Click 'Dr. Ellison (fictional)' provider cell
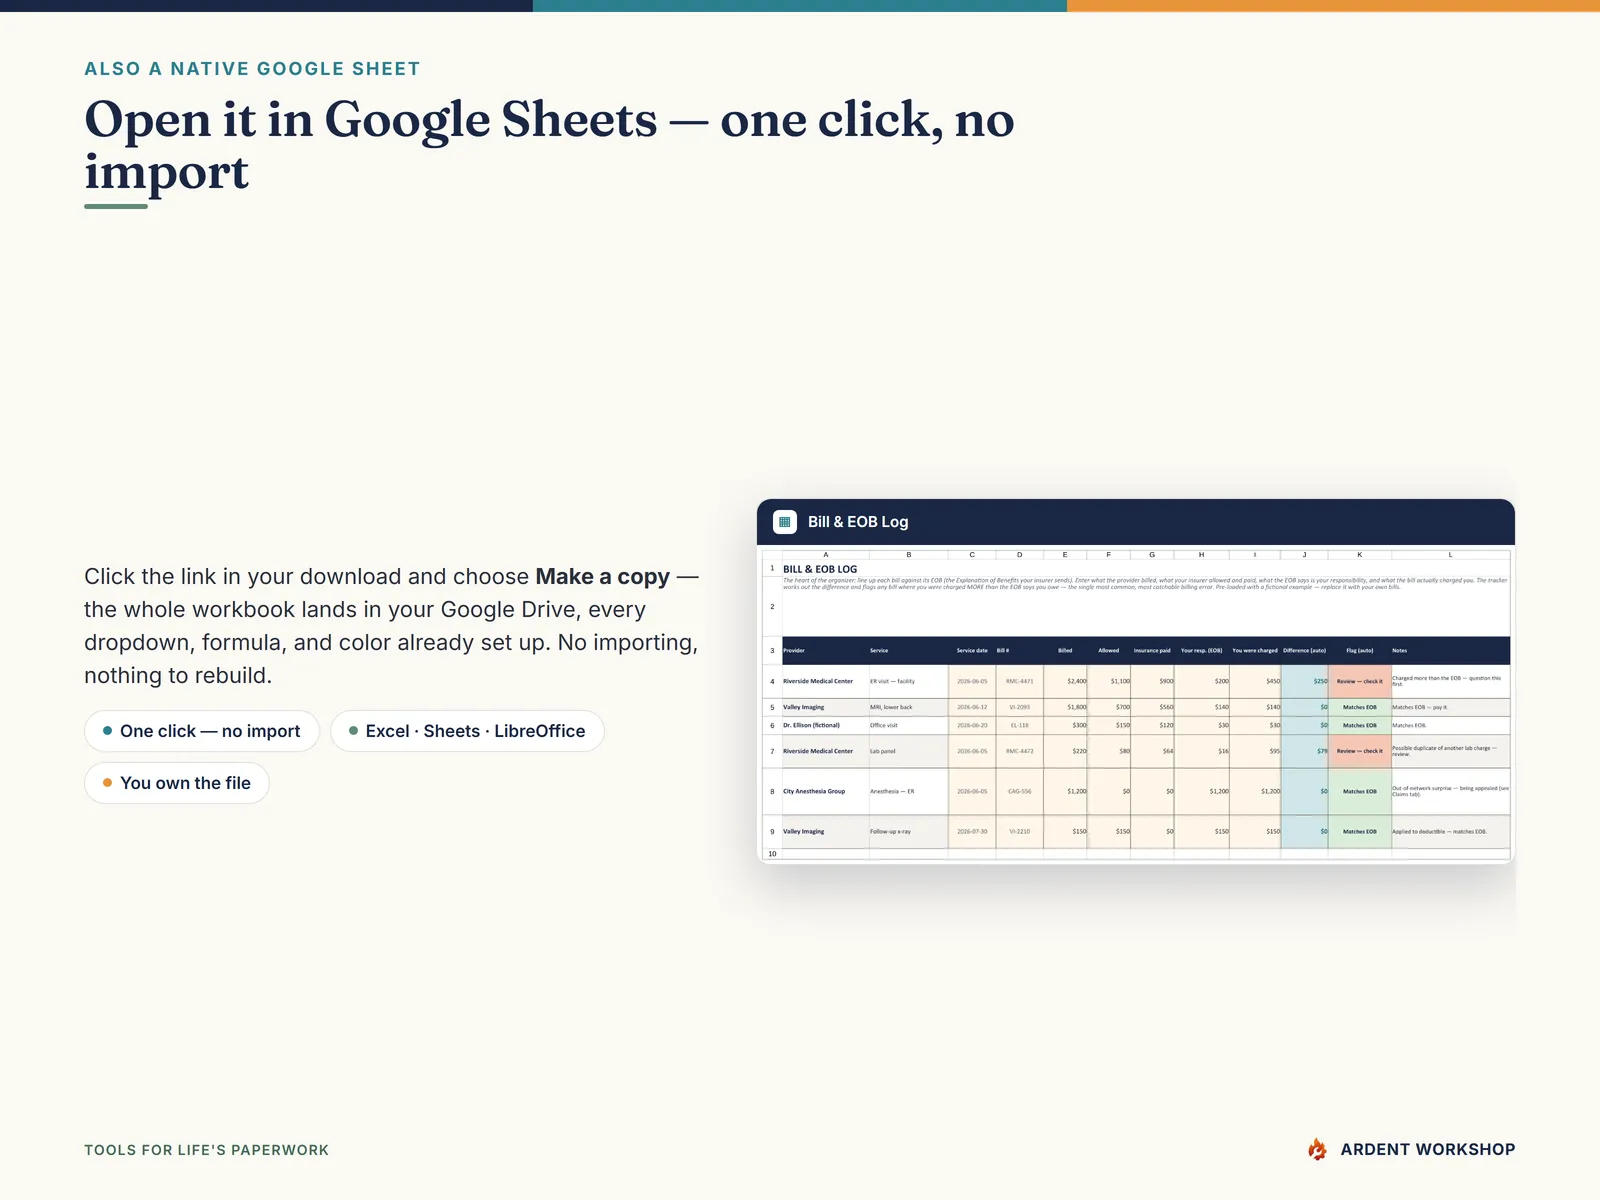This screenshot has height=1200, width=1600. [825, 725]
